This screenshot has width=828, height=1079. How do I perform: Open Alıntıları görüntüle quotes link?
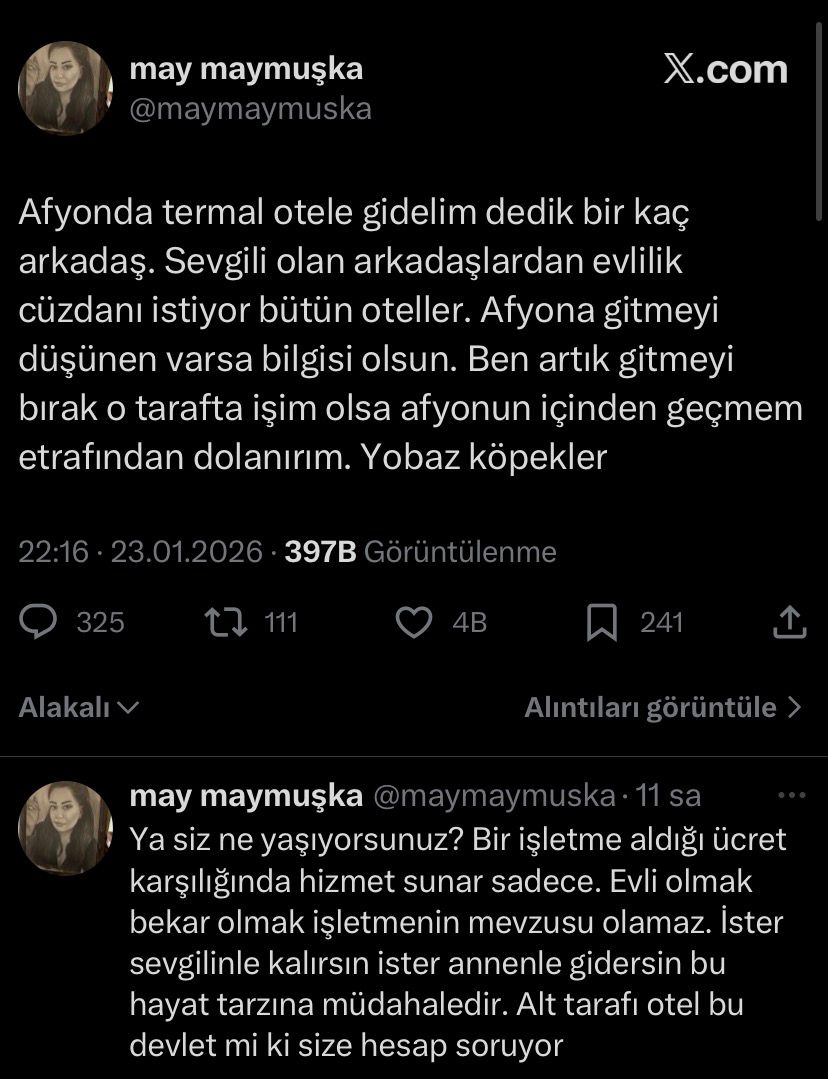click(663, 708)
